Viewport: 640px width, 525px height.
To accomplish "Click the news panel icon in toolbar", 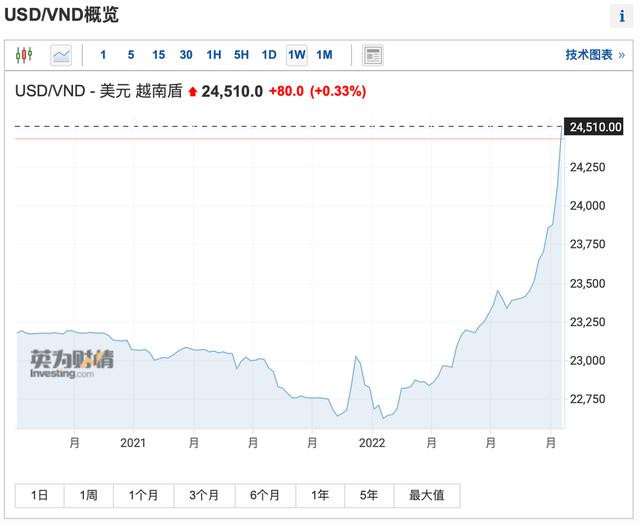I will click(x=372, y=55).
